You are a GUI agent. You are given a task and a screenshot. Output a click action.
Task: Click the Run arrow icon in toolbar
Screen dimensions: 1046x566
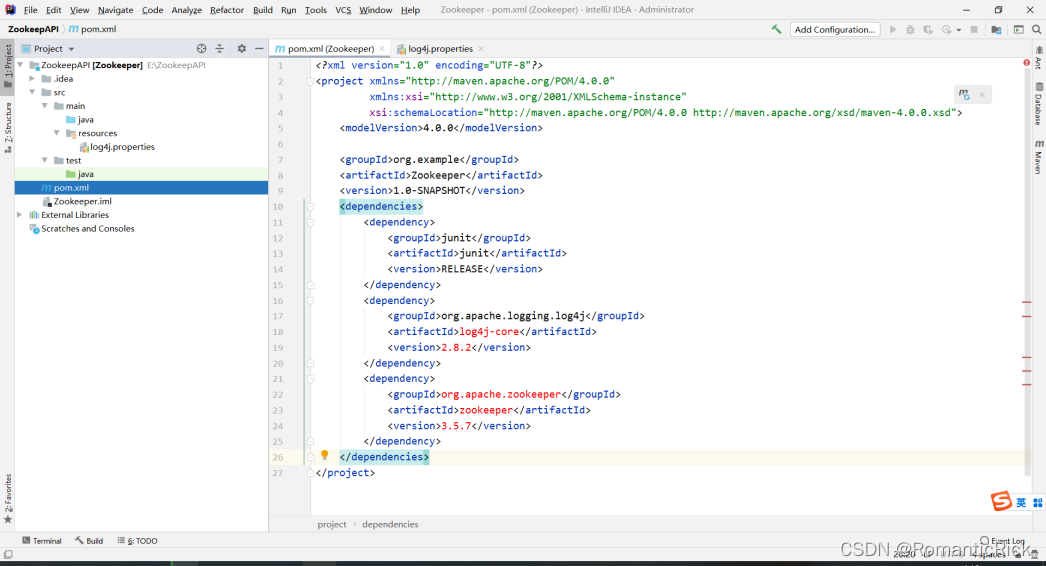[893, 29]
